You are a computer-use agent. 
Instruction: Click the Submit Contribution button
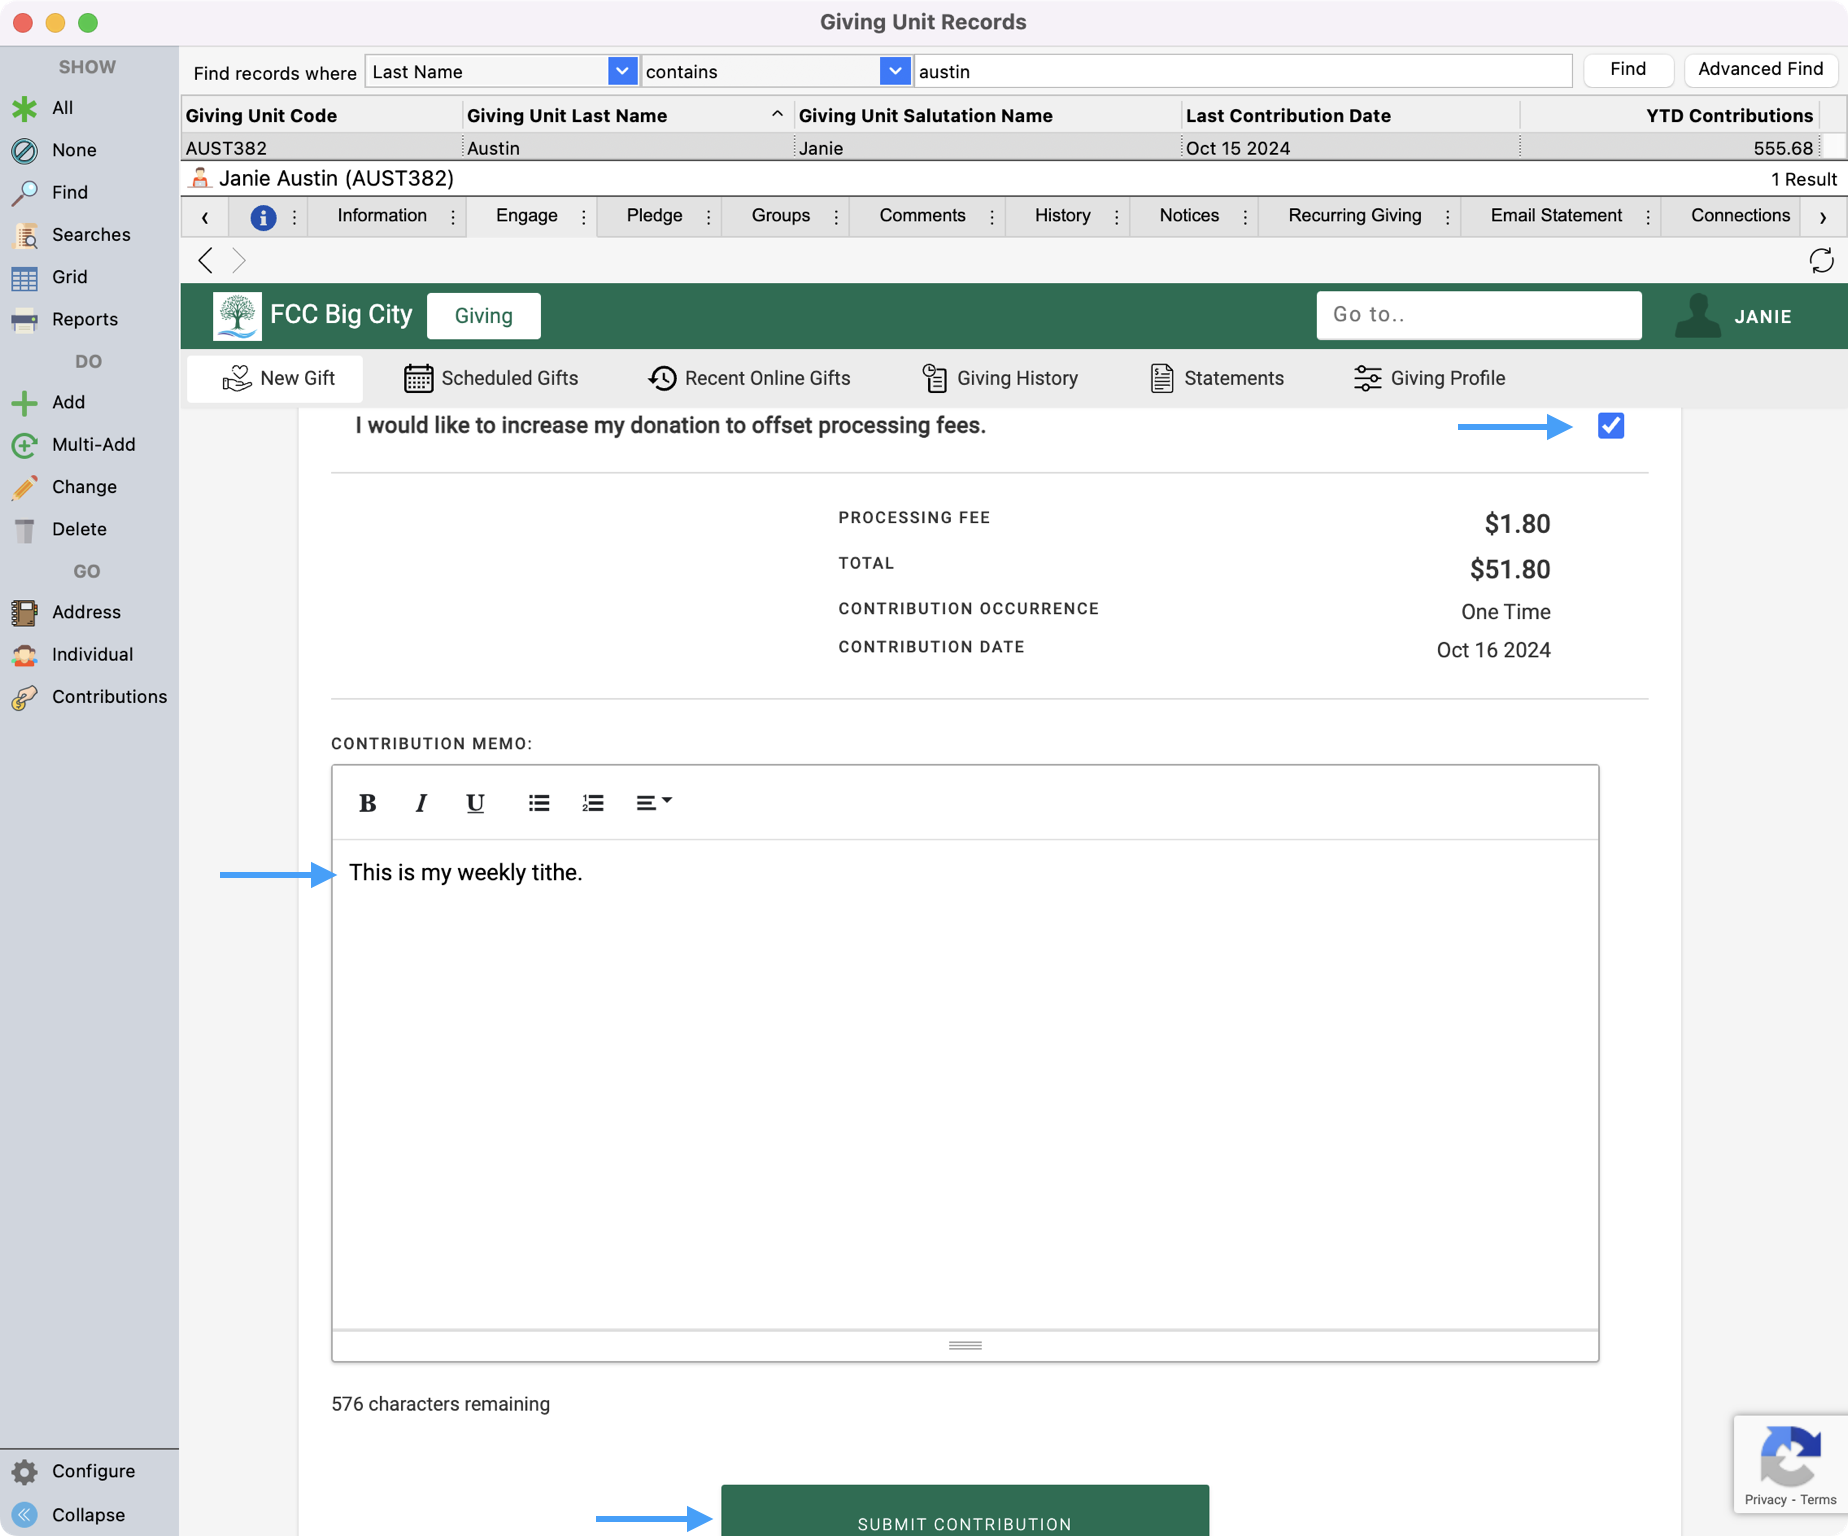point(964,1514)
